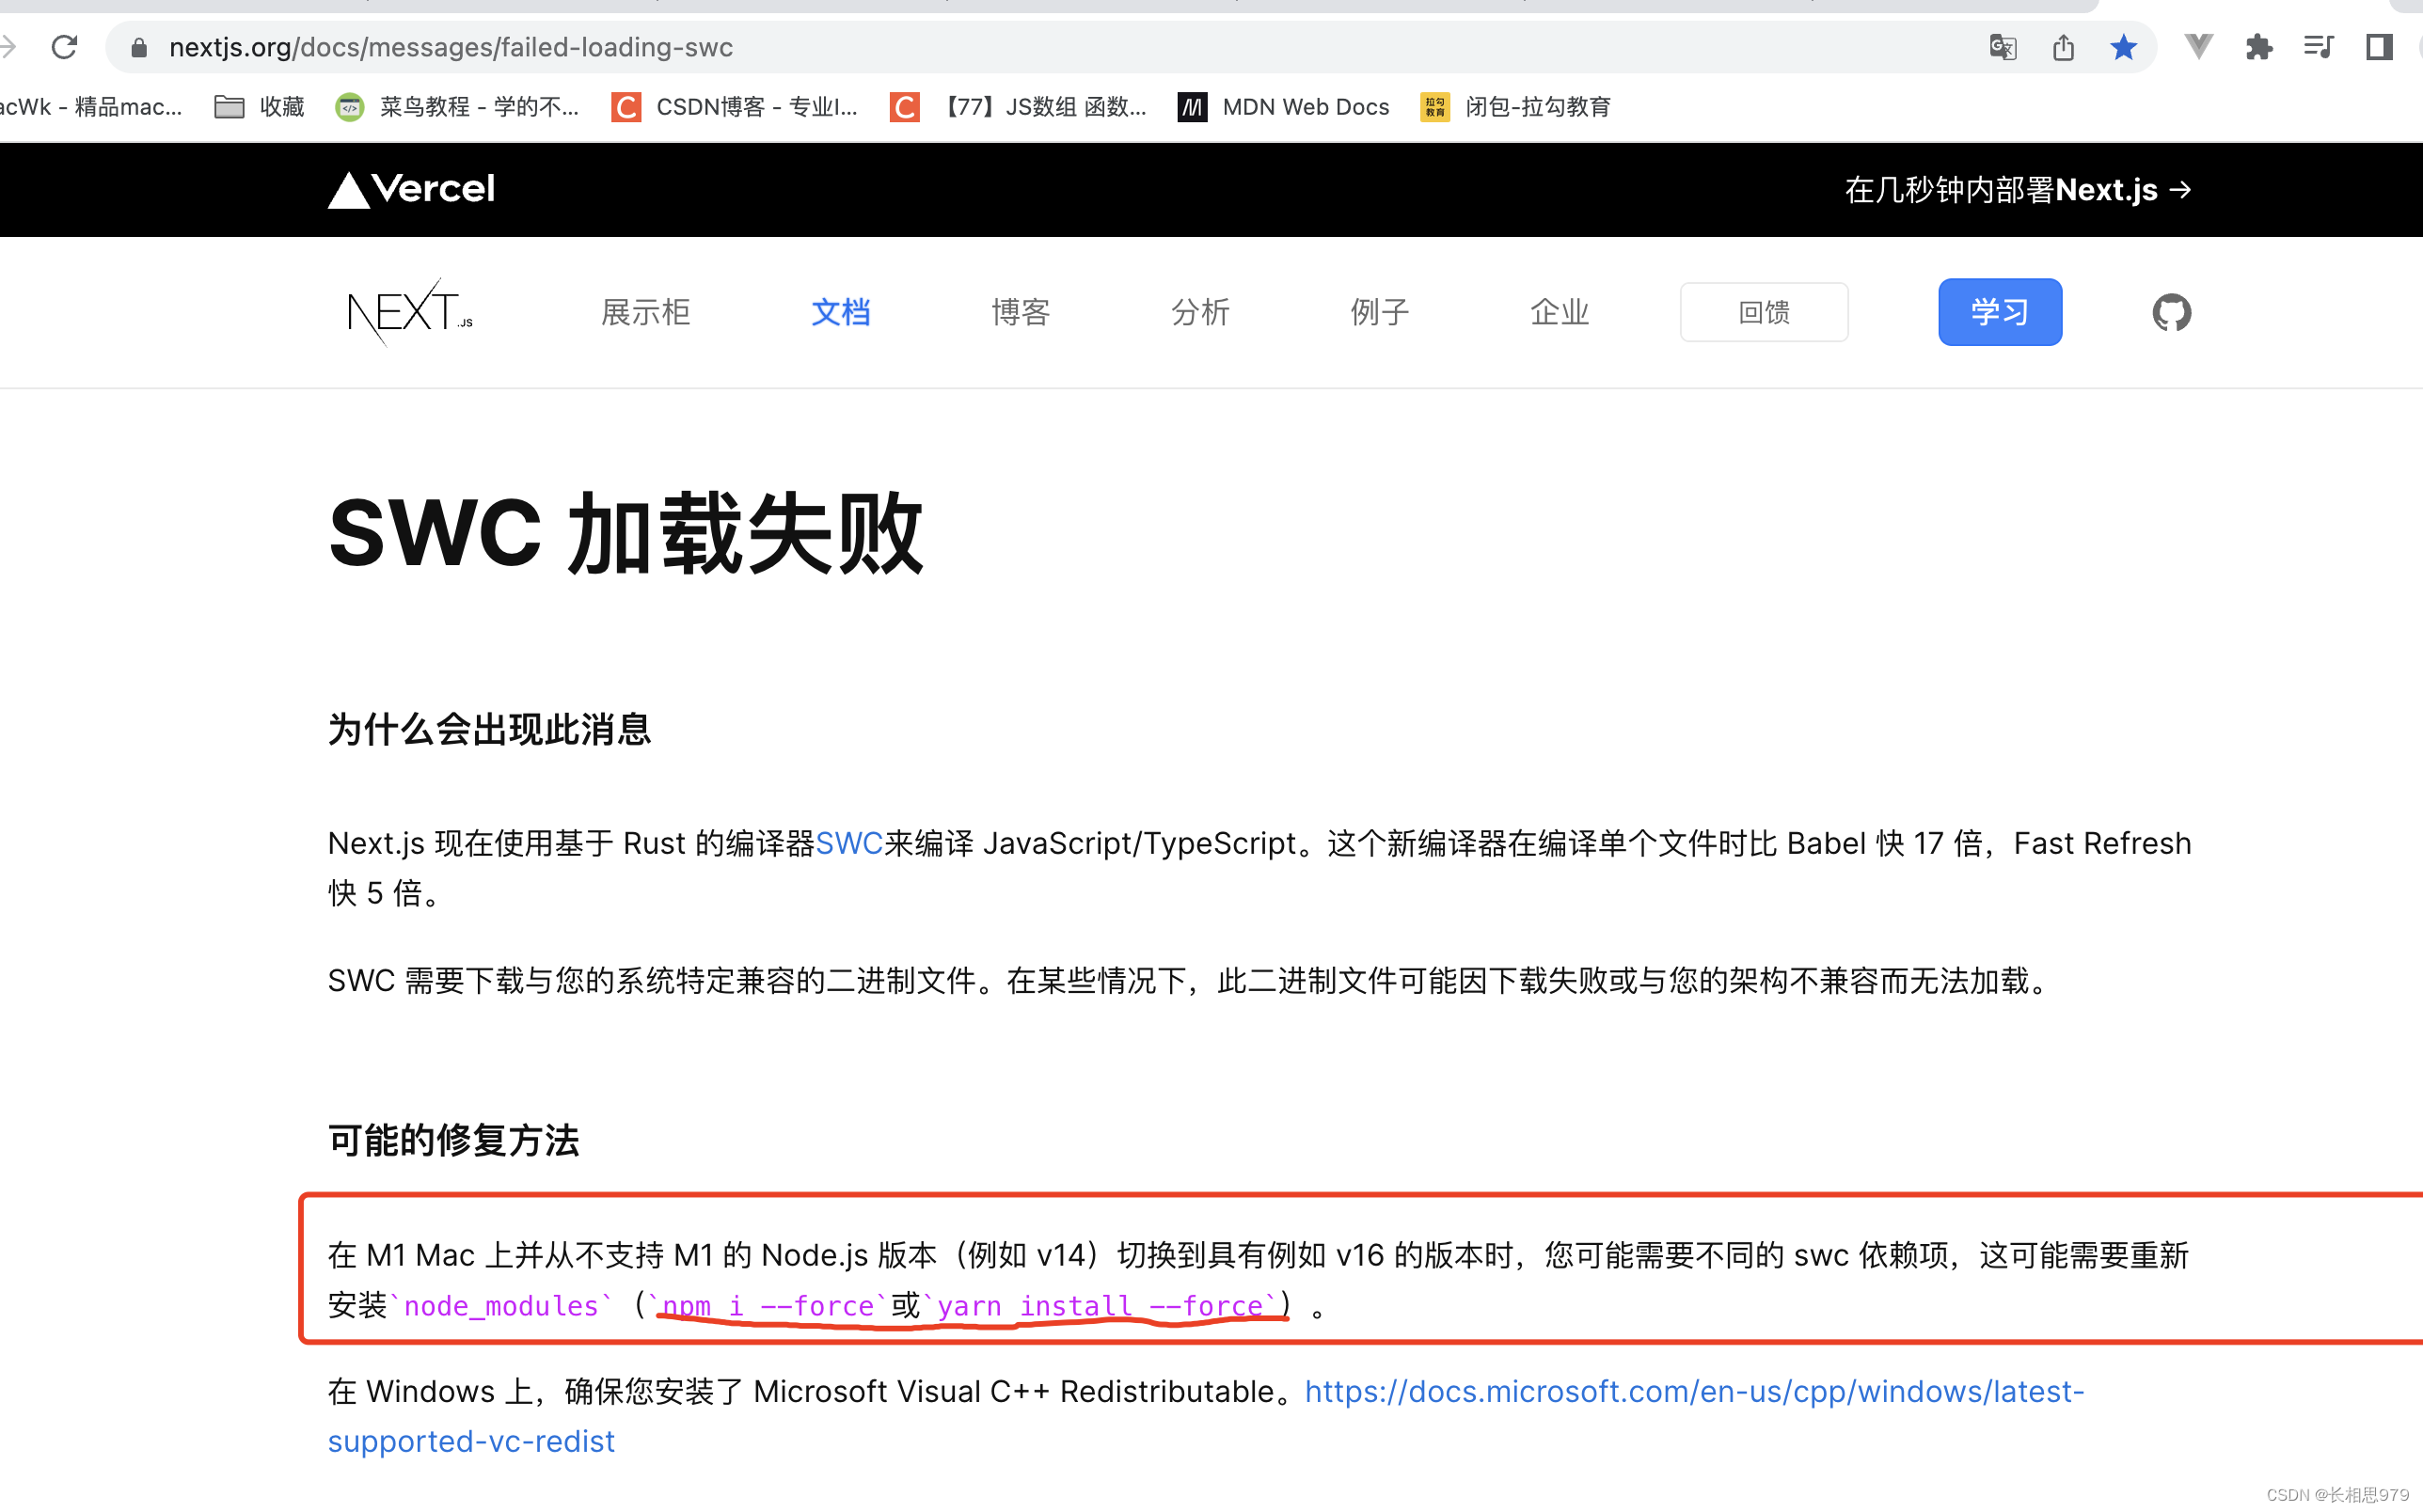Click the lock icon in address bar
Viewport: 2423px width, 1512px height.
[140, 47]
